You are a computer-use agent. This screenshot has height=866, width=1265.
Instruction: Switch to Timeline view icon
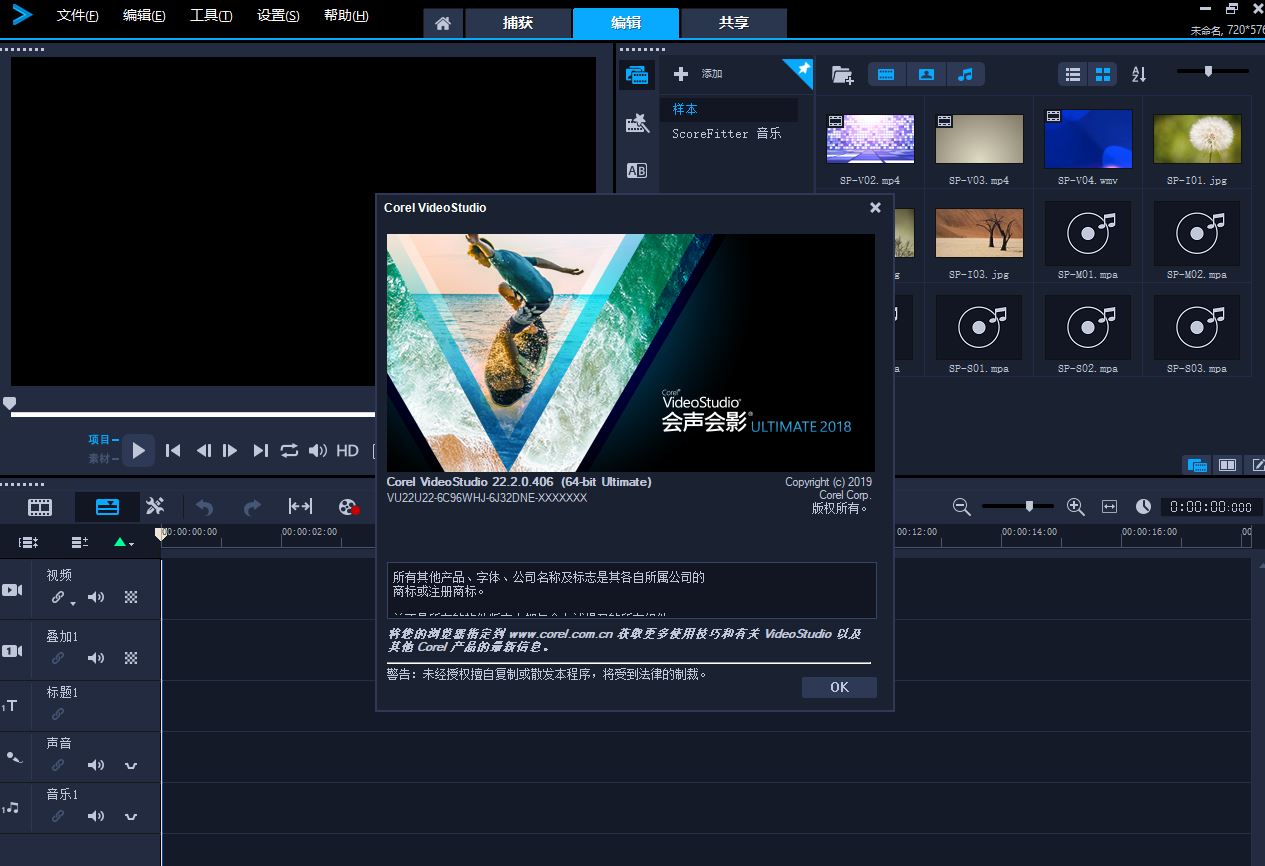(x=107, y=507)
